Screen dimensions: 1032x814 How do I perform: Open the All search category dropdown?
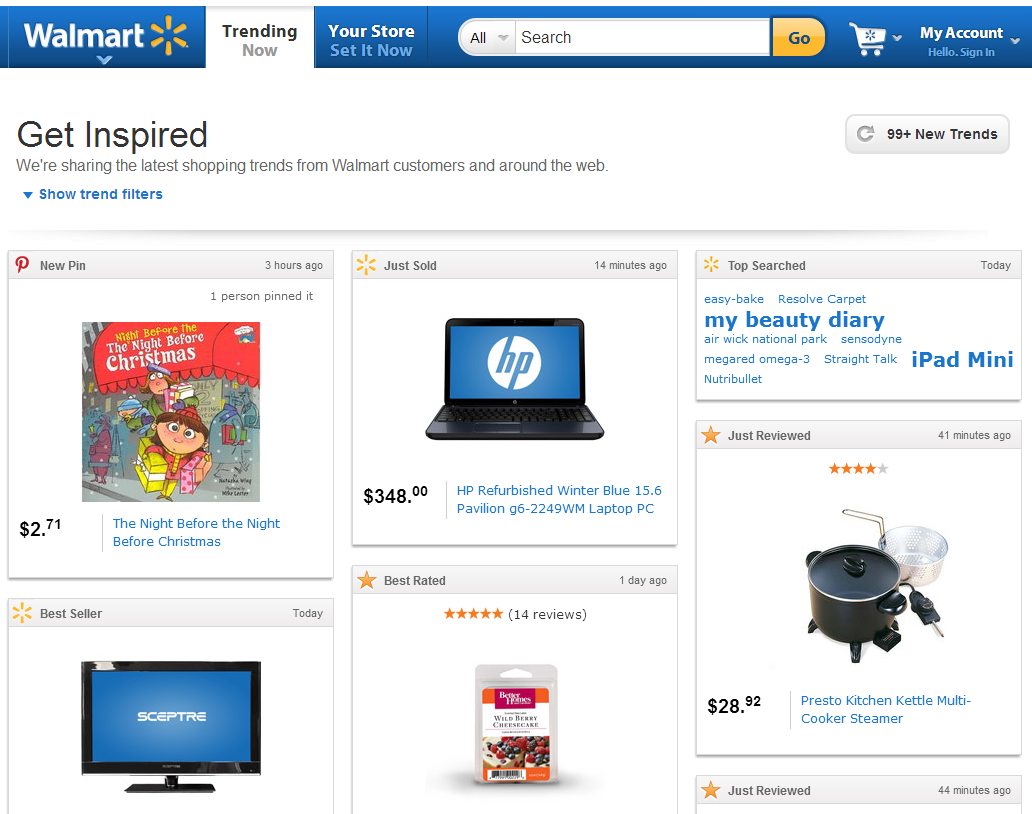point(488,38)
